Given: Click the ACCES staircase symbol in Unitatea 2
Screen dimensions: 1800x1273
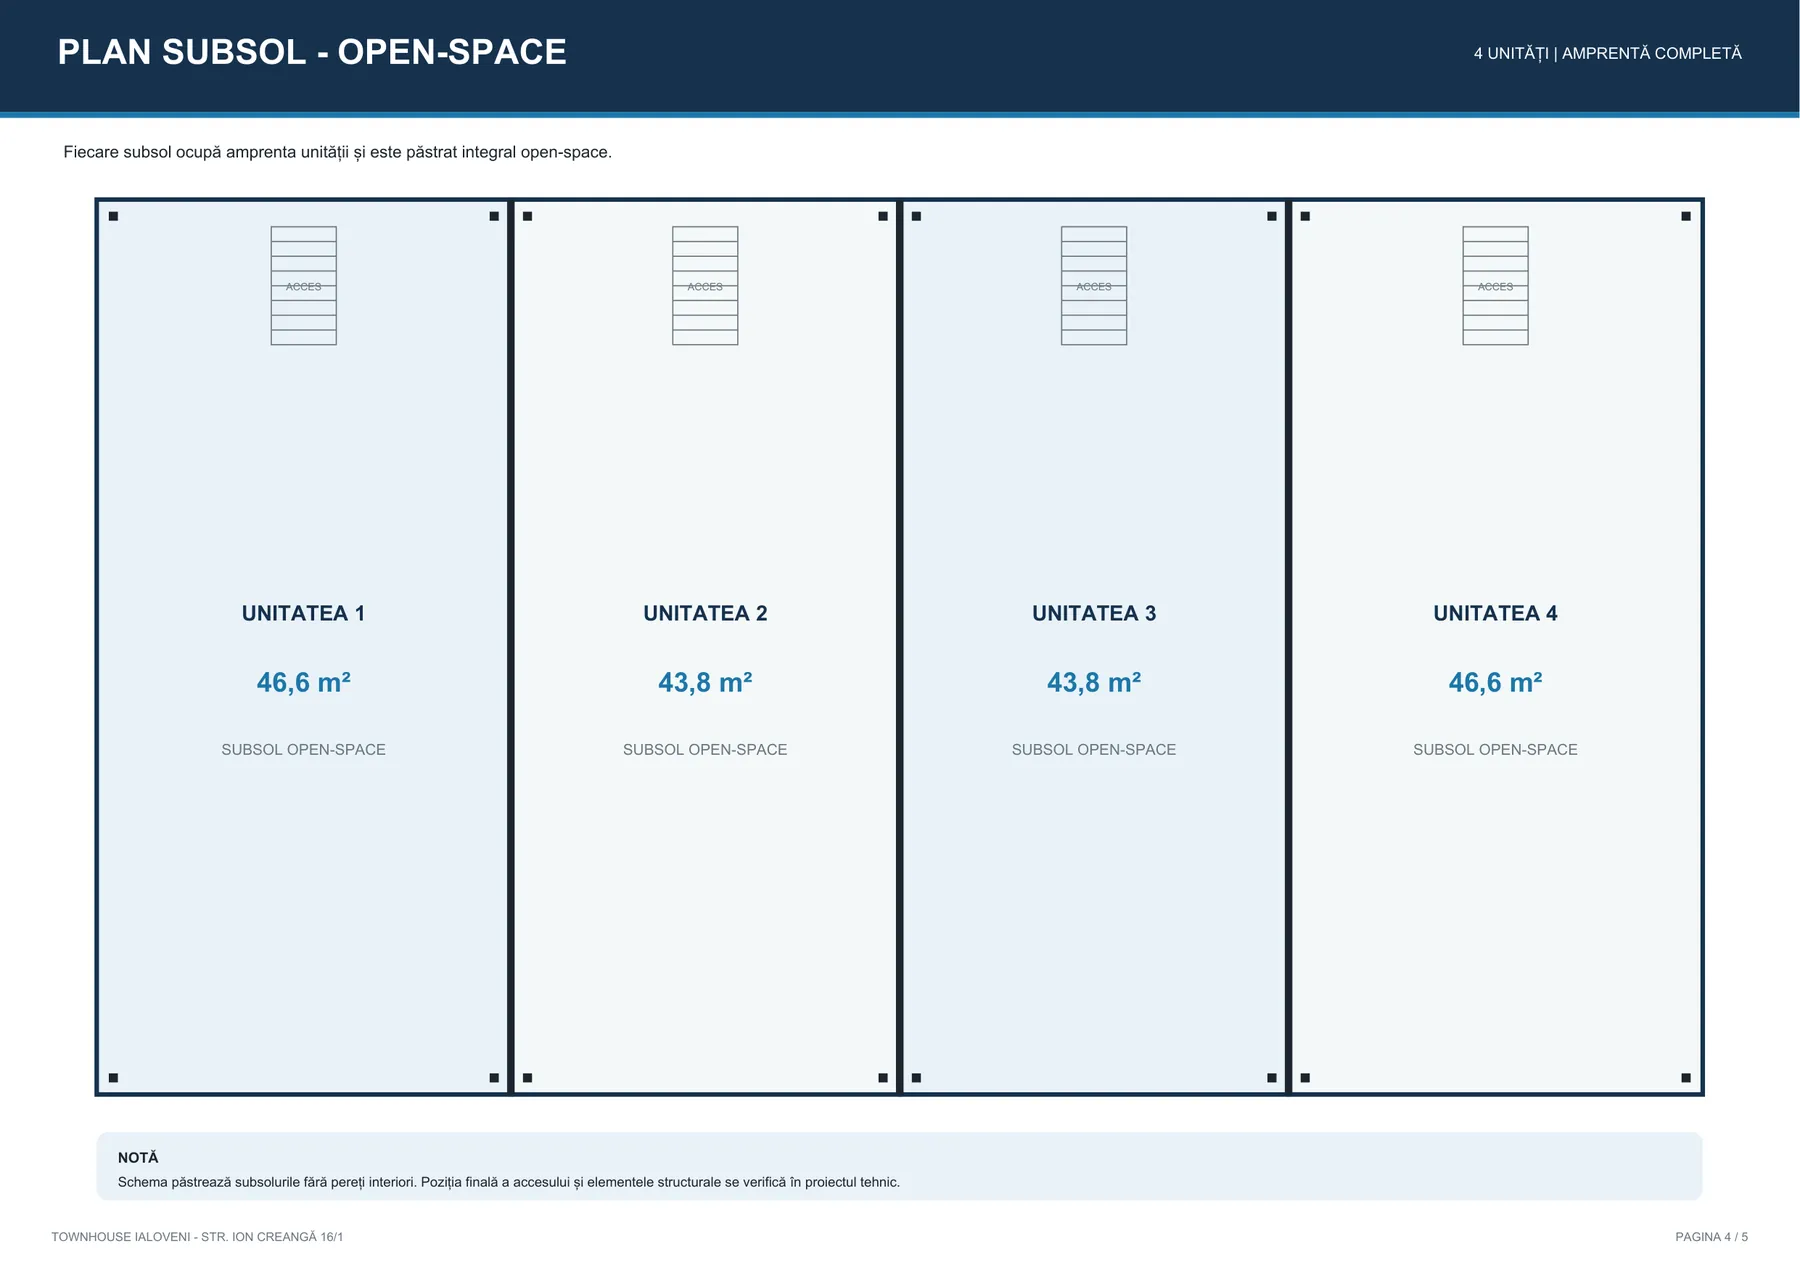Looking at the screenshot, I should tap(705, 286).
